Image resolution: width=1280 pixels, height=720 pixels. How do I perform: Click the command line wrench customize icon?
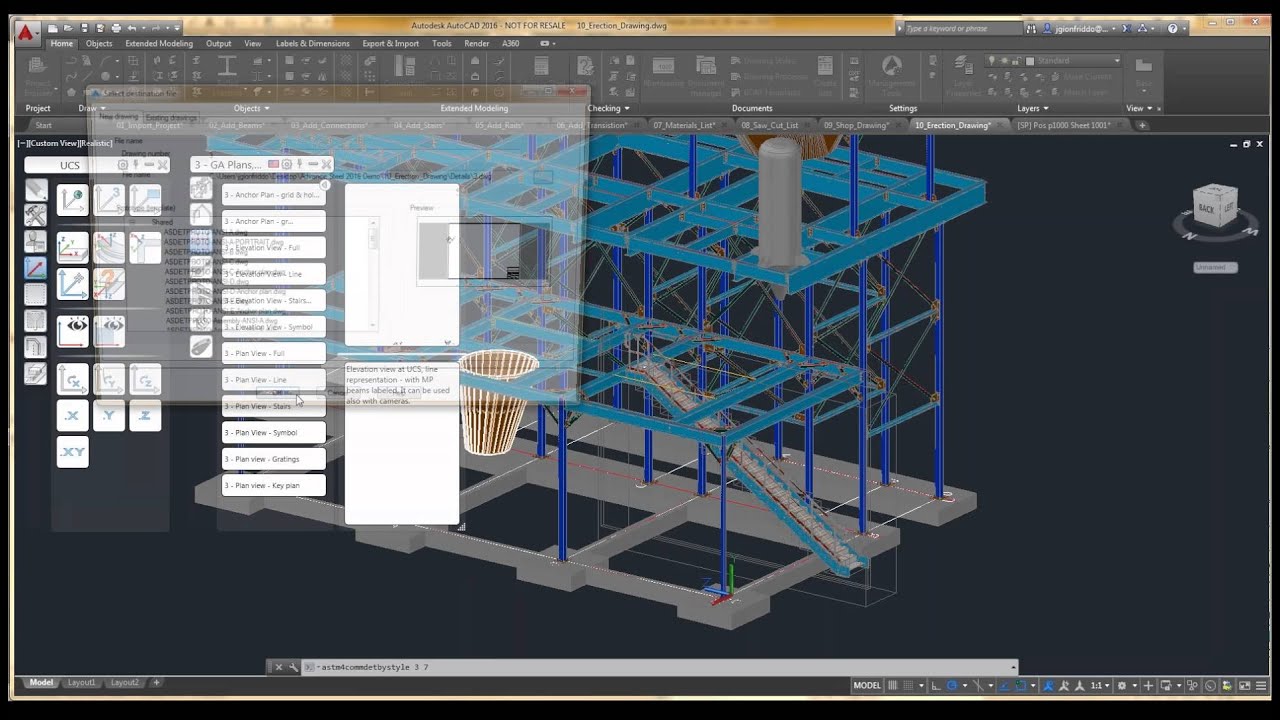pos(293,667)
